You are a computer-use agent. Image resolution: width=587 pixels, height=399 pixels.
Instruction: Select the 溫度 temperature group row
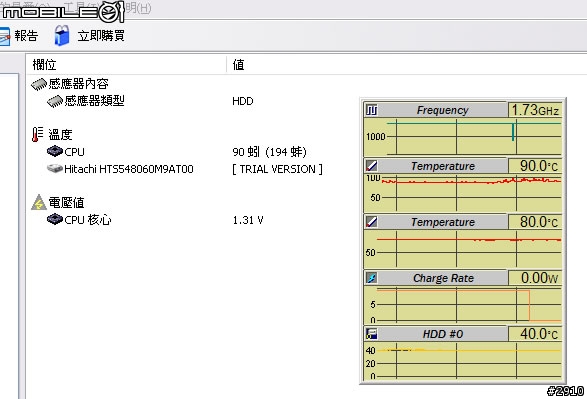click(52, 134)
